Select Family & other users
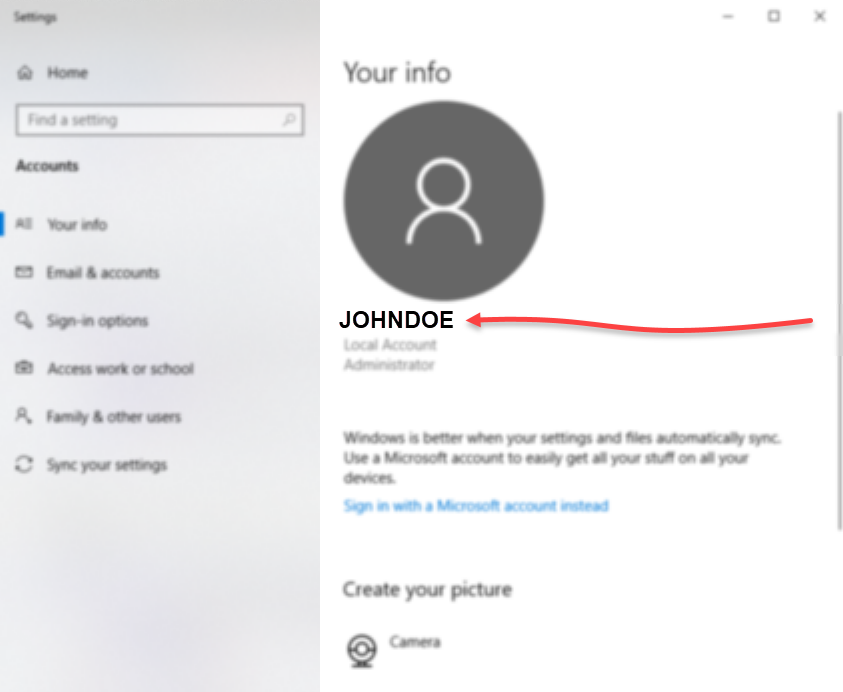This screenshot has width=843, height=692. tap(113, 417)
